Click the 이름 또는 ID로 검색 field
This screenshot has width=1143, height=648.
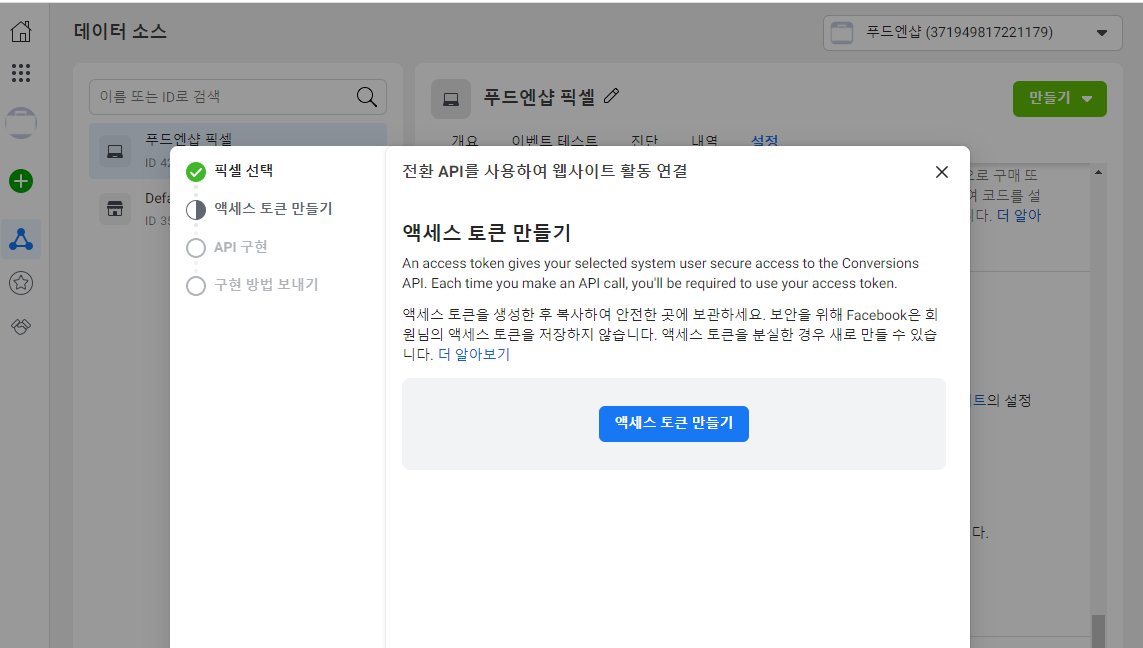238,97
